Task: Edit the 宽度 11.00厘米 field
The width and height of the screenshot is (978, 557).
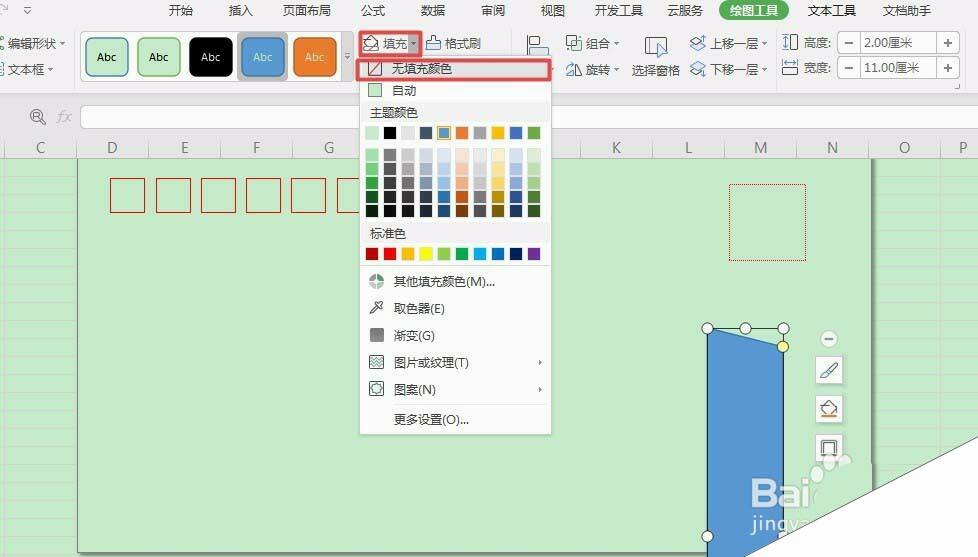Action: pos(898,67)
